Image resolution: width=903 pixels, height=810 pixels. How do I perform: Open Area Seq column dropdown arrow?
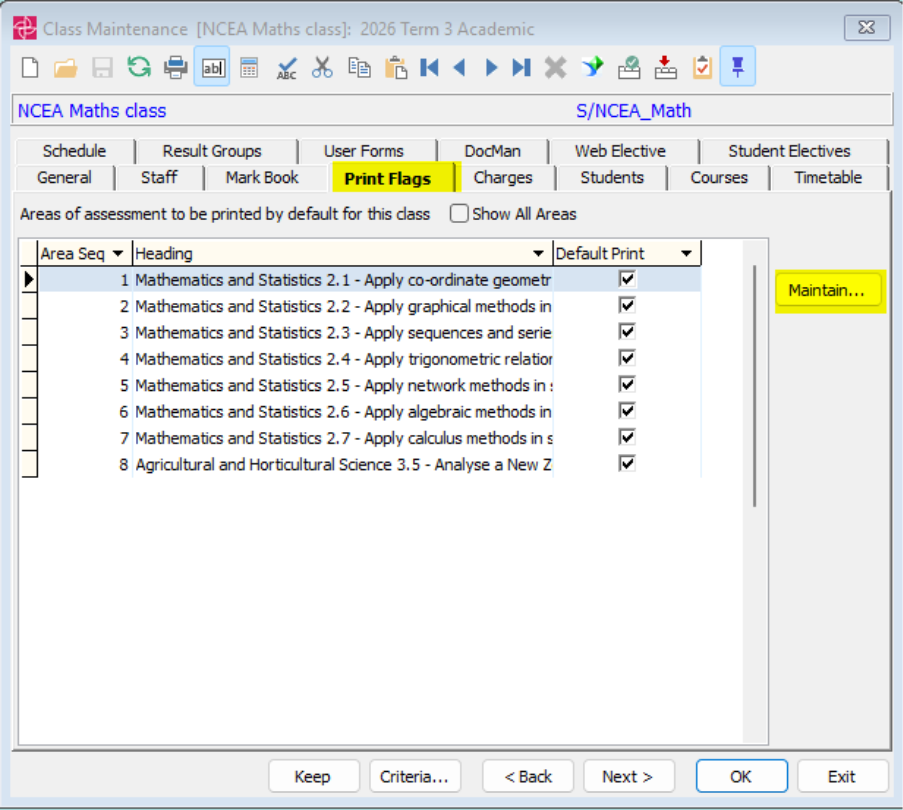click(118, 254)
